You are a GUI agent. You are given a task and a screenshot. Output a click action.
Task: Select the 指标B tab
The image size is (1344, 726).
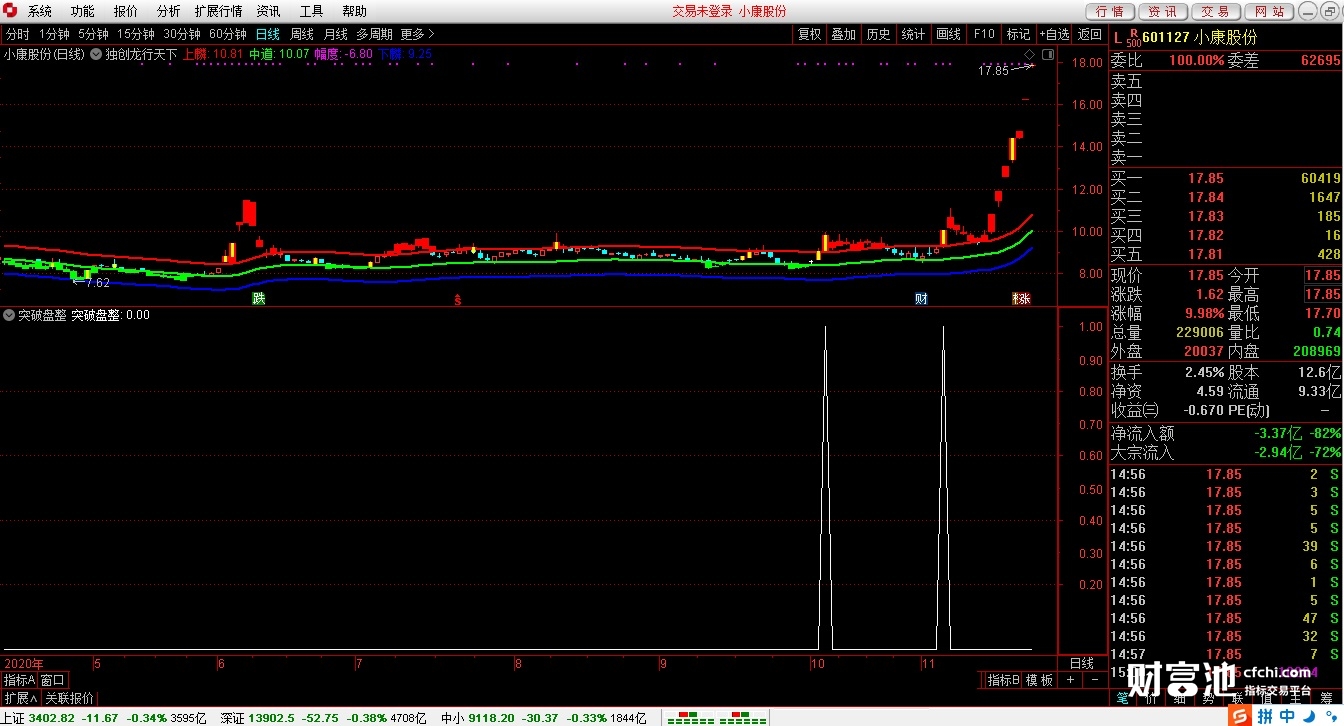click(x=1003, y=680)
